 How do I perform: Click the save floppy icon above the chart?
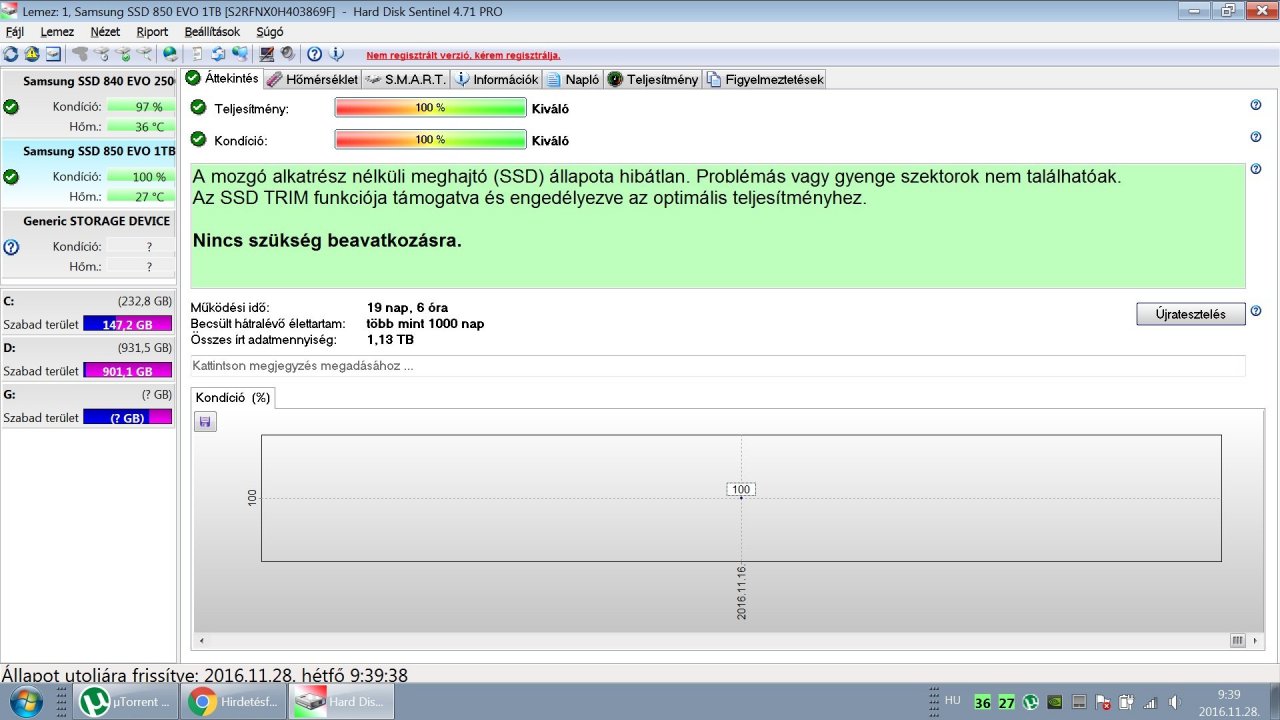click(x=205, y=422)
